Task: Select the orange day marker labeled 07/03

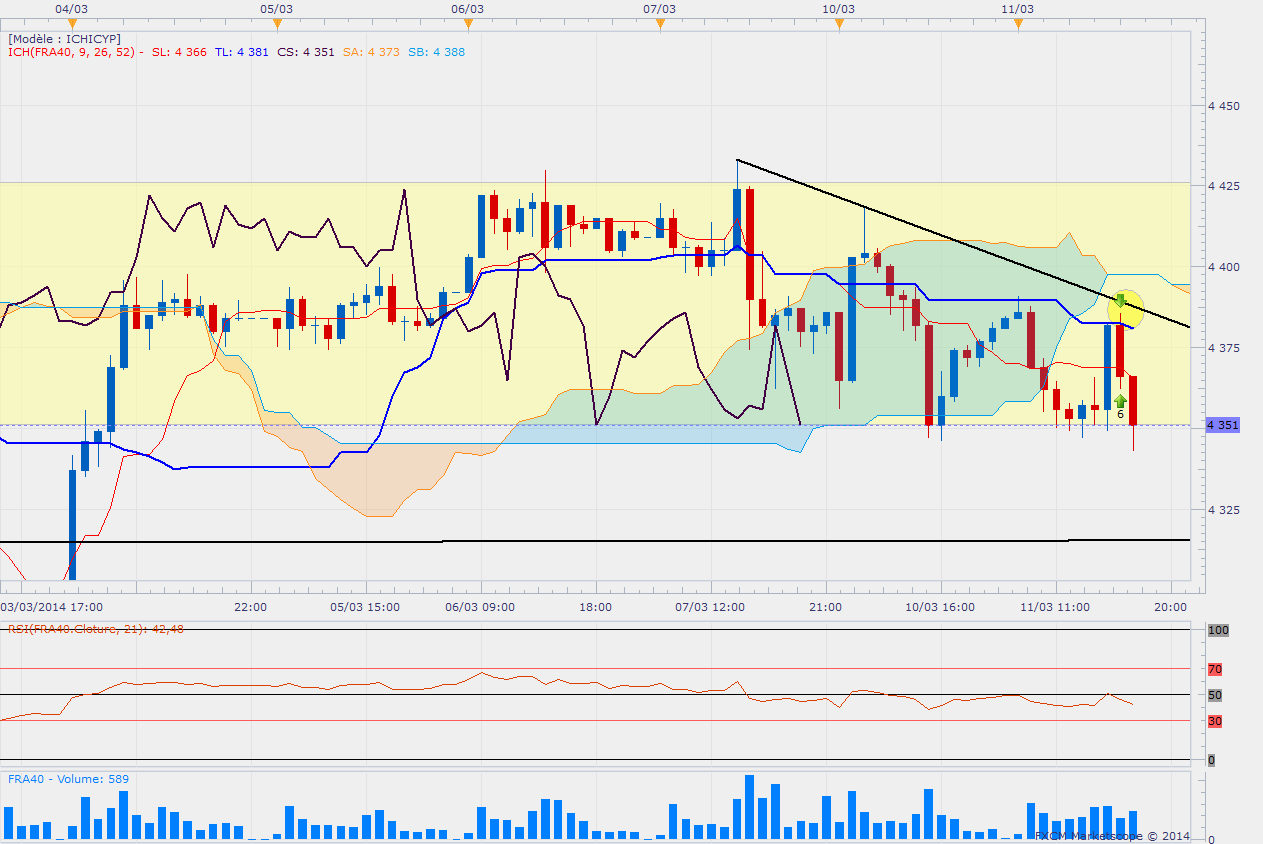Action: [x=660, y=25]
